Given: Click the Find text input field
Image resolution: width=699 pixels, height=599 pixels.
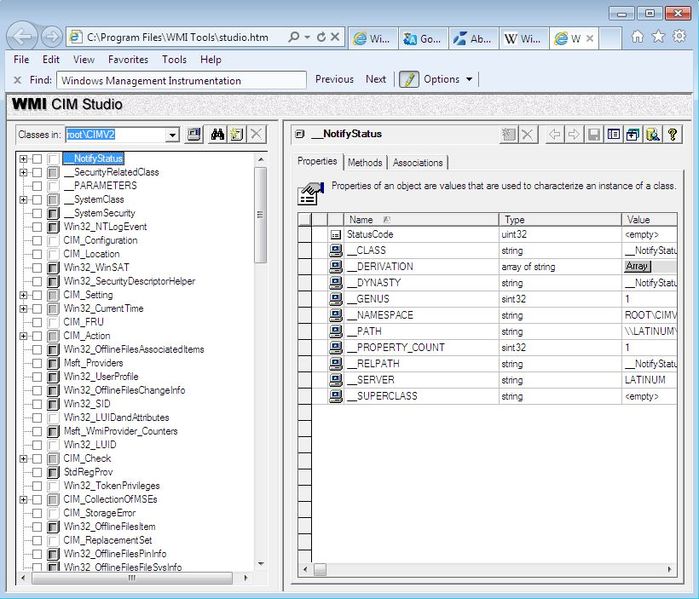Looking at the screenshot, I should click(x=181, y=80).
